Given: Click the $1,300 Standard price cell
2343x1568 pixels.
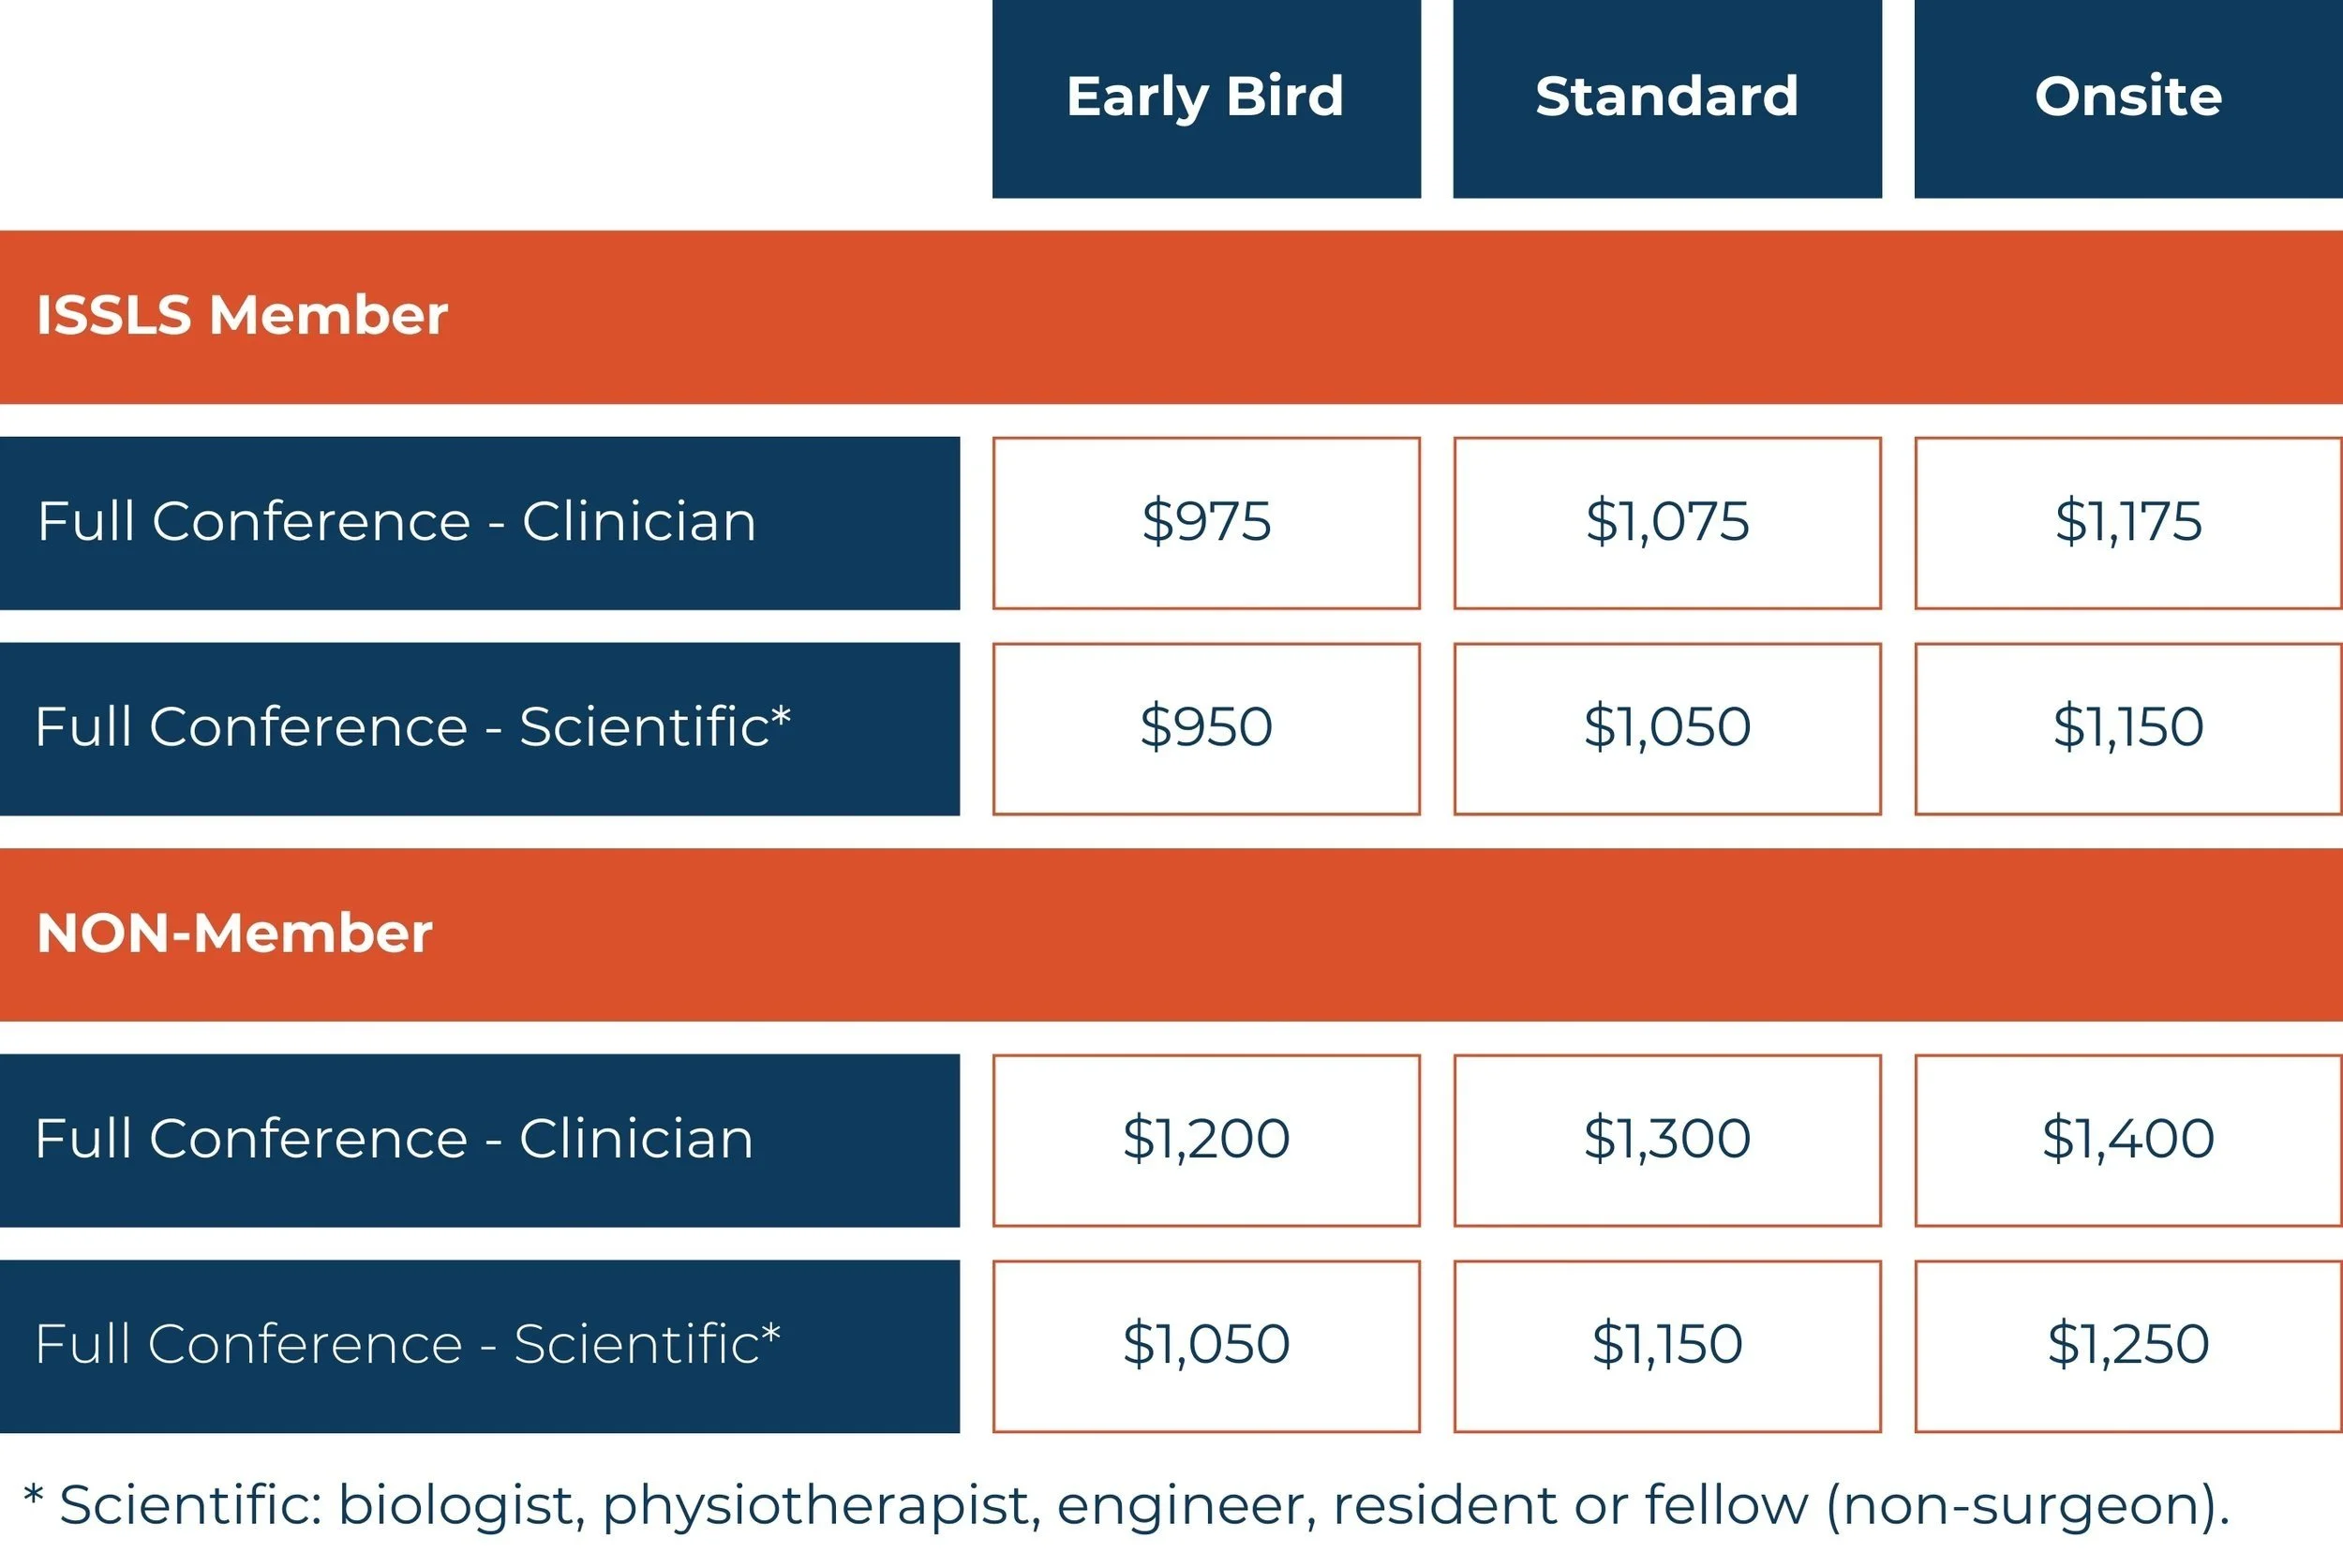Looking at the screenshot, I should tap(1666, 1140).
